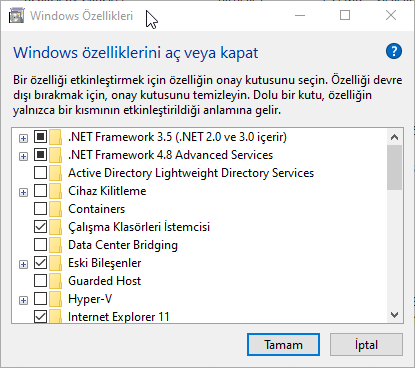
Task: Click folder icon beside Active Directory Lightweight Directory Services
Action: point(55,173)
